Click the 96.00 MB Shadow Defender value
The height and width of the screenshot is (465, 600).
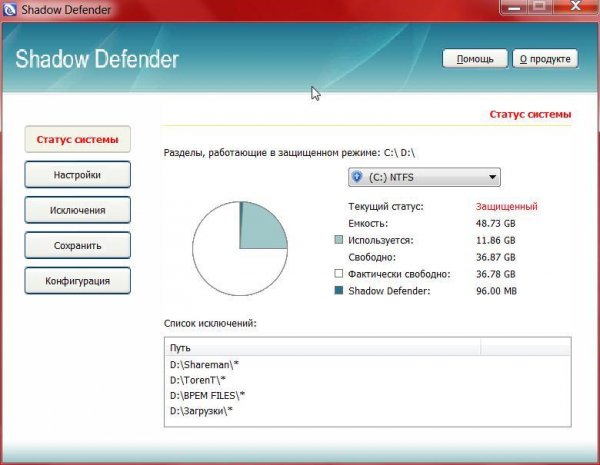pos(496,291)
